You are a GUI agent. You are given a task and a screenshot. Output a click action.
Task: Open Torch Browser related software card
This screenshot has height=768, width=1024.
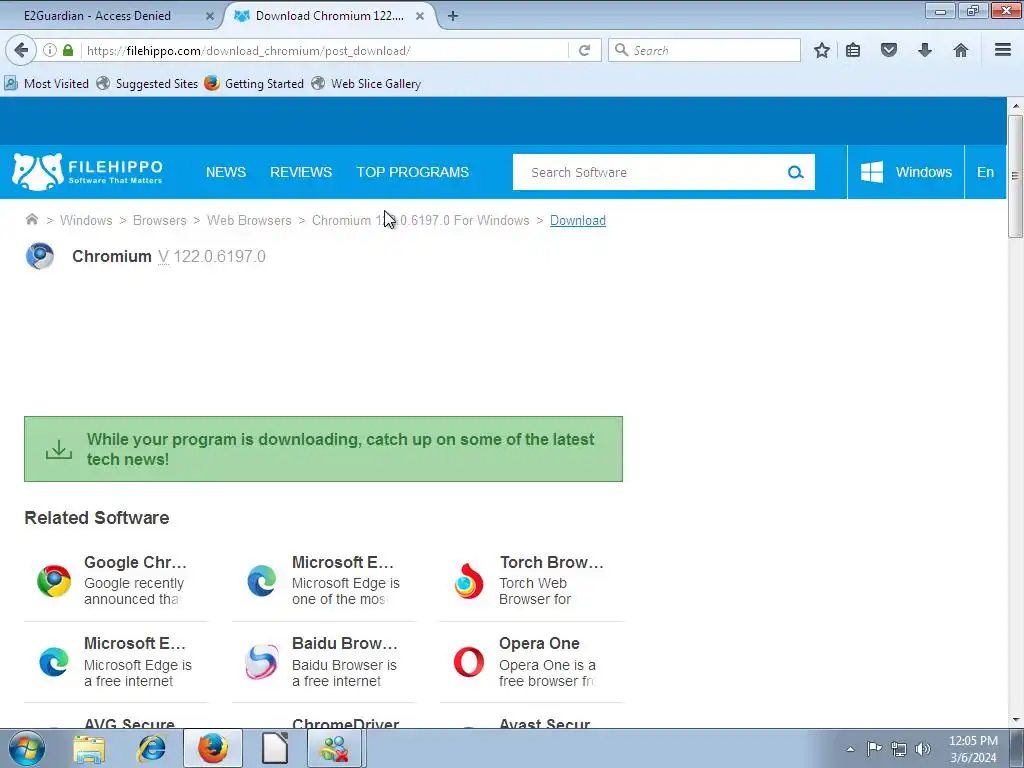click(532, 581)
